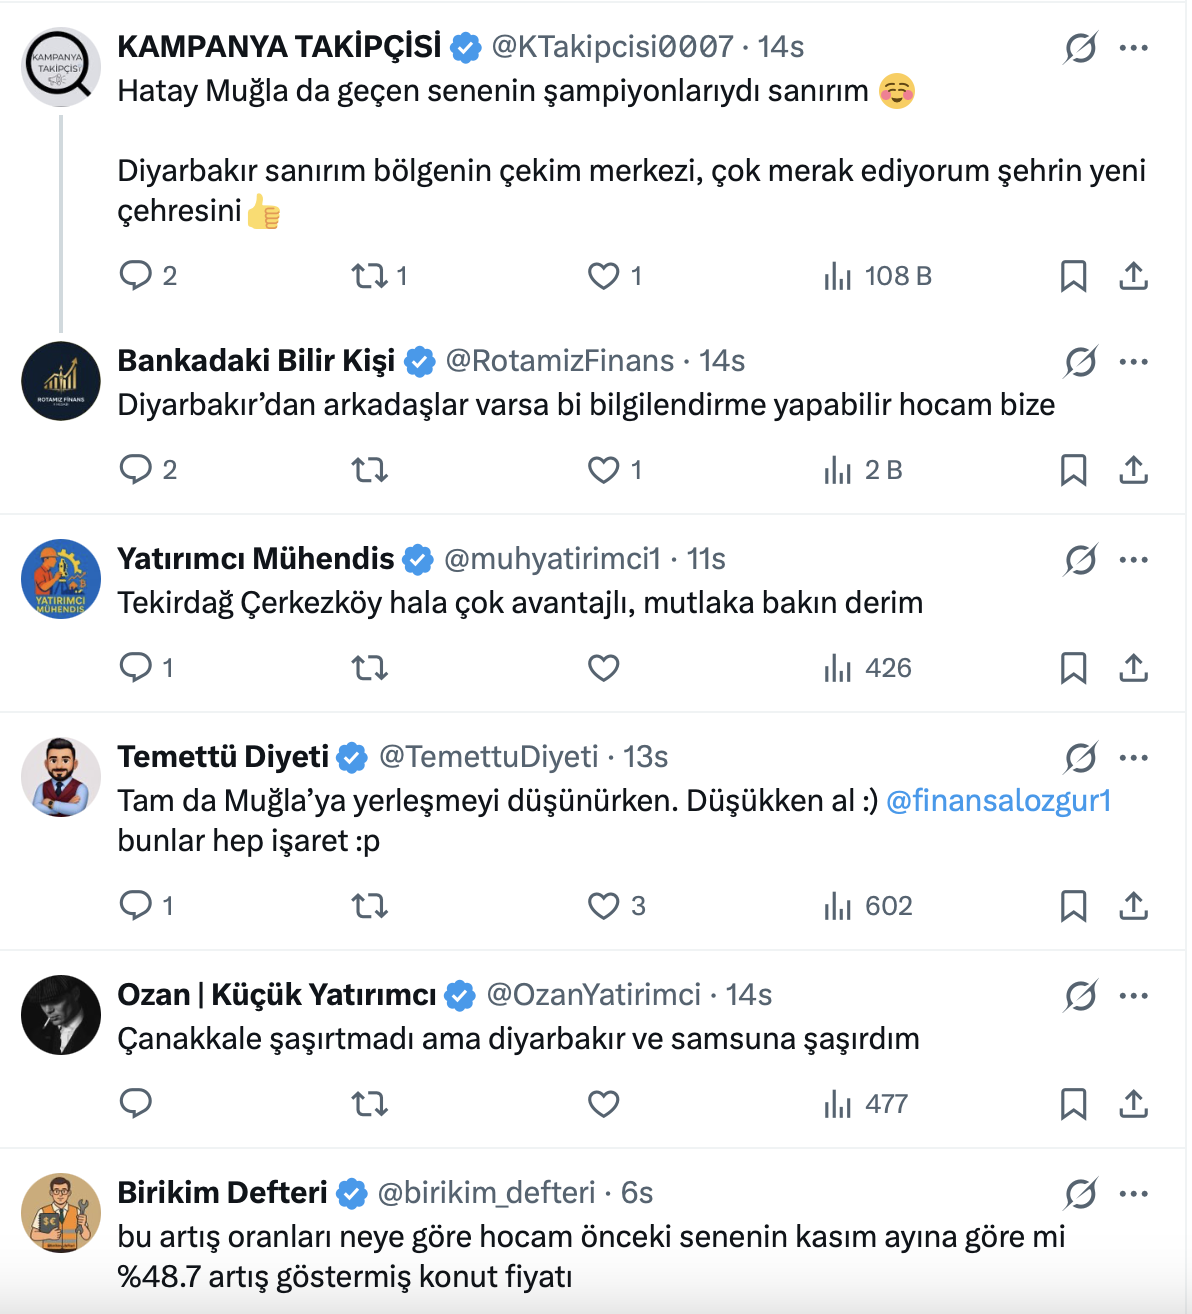This screenshot has height=1314, width=1192.
Task: Open more options menu on KAMPANYA TAKİPÇİSİ's tweet
Action: [1134, 47]
